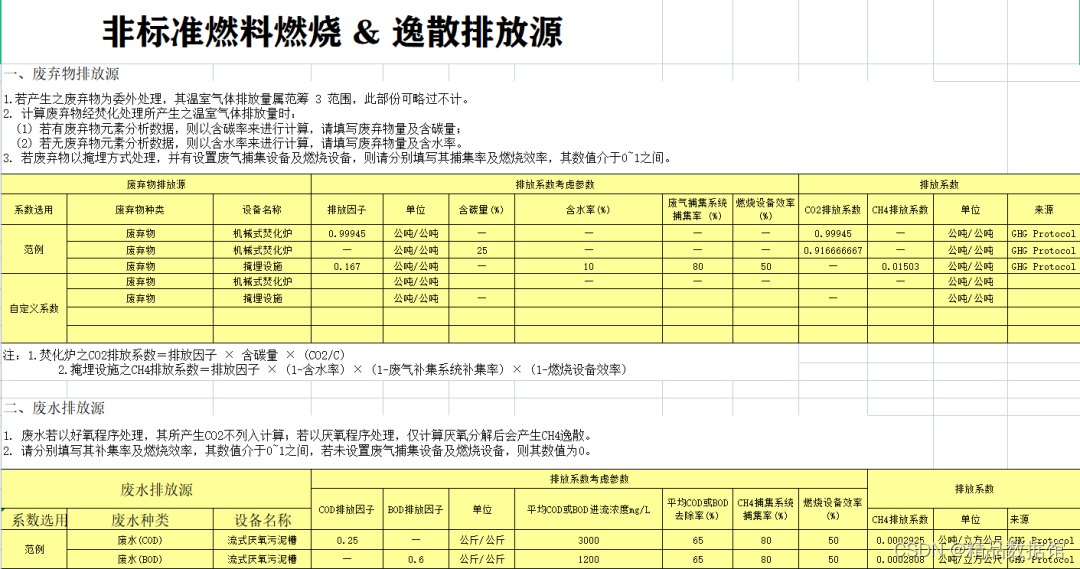Click section heading "二、废水排放源"
The height and width of the screenshot is (569, 1080).
click(x=54, y=408)
